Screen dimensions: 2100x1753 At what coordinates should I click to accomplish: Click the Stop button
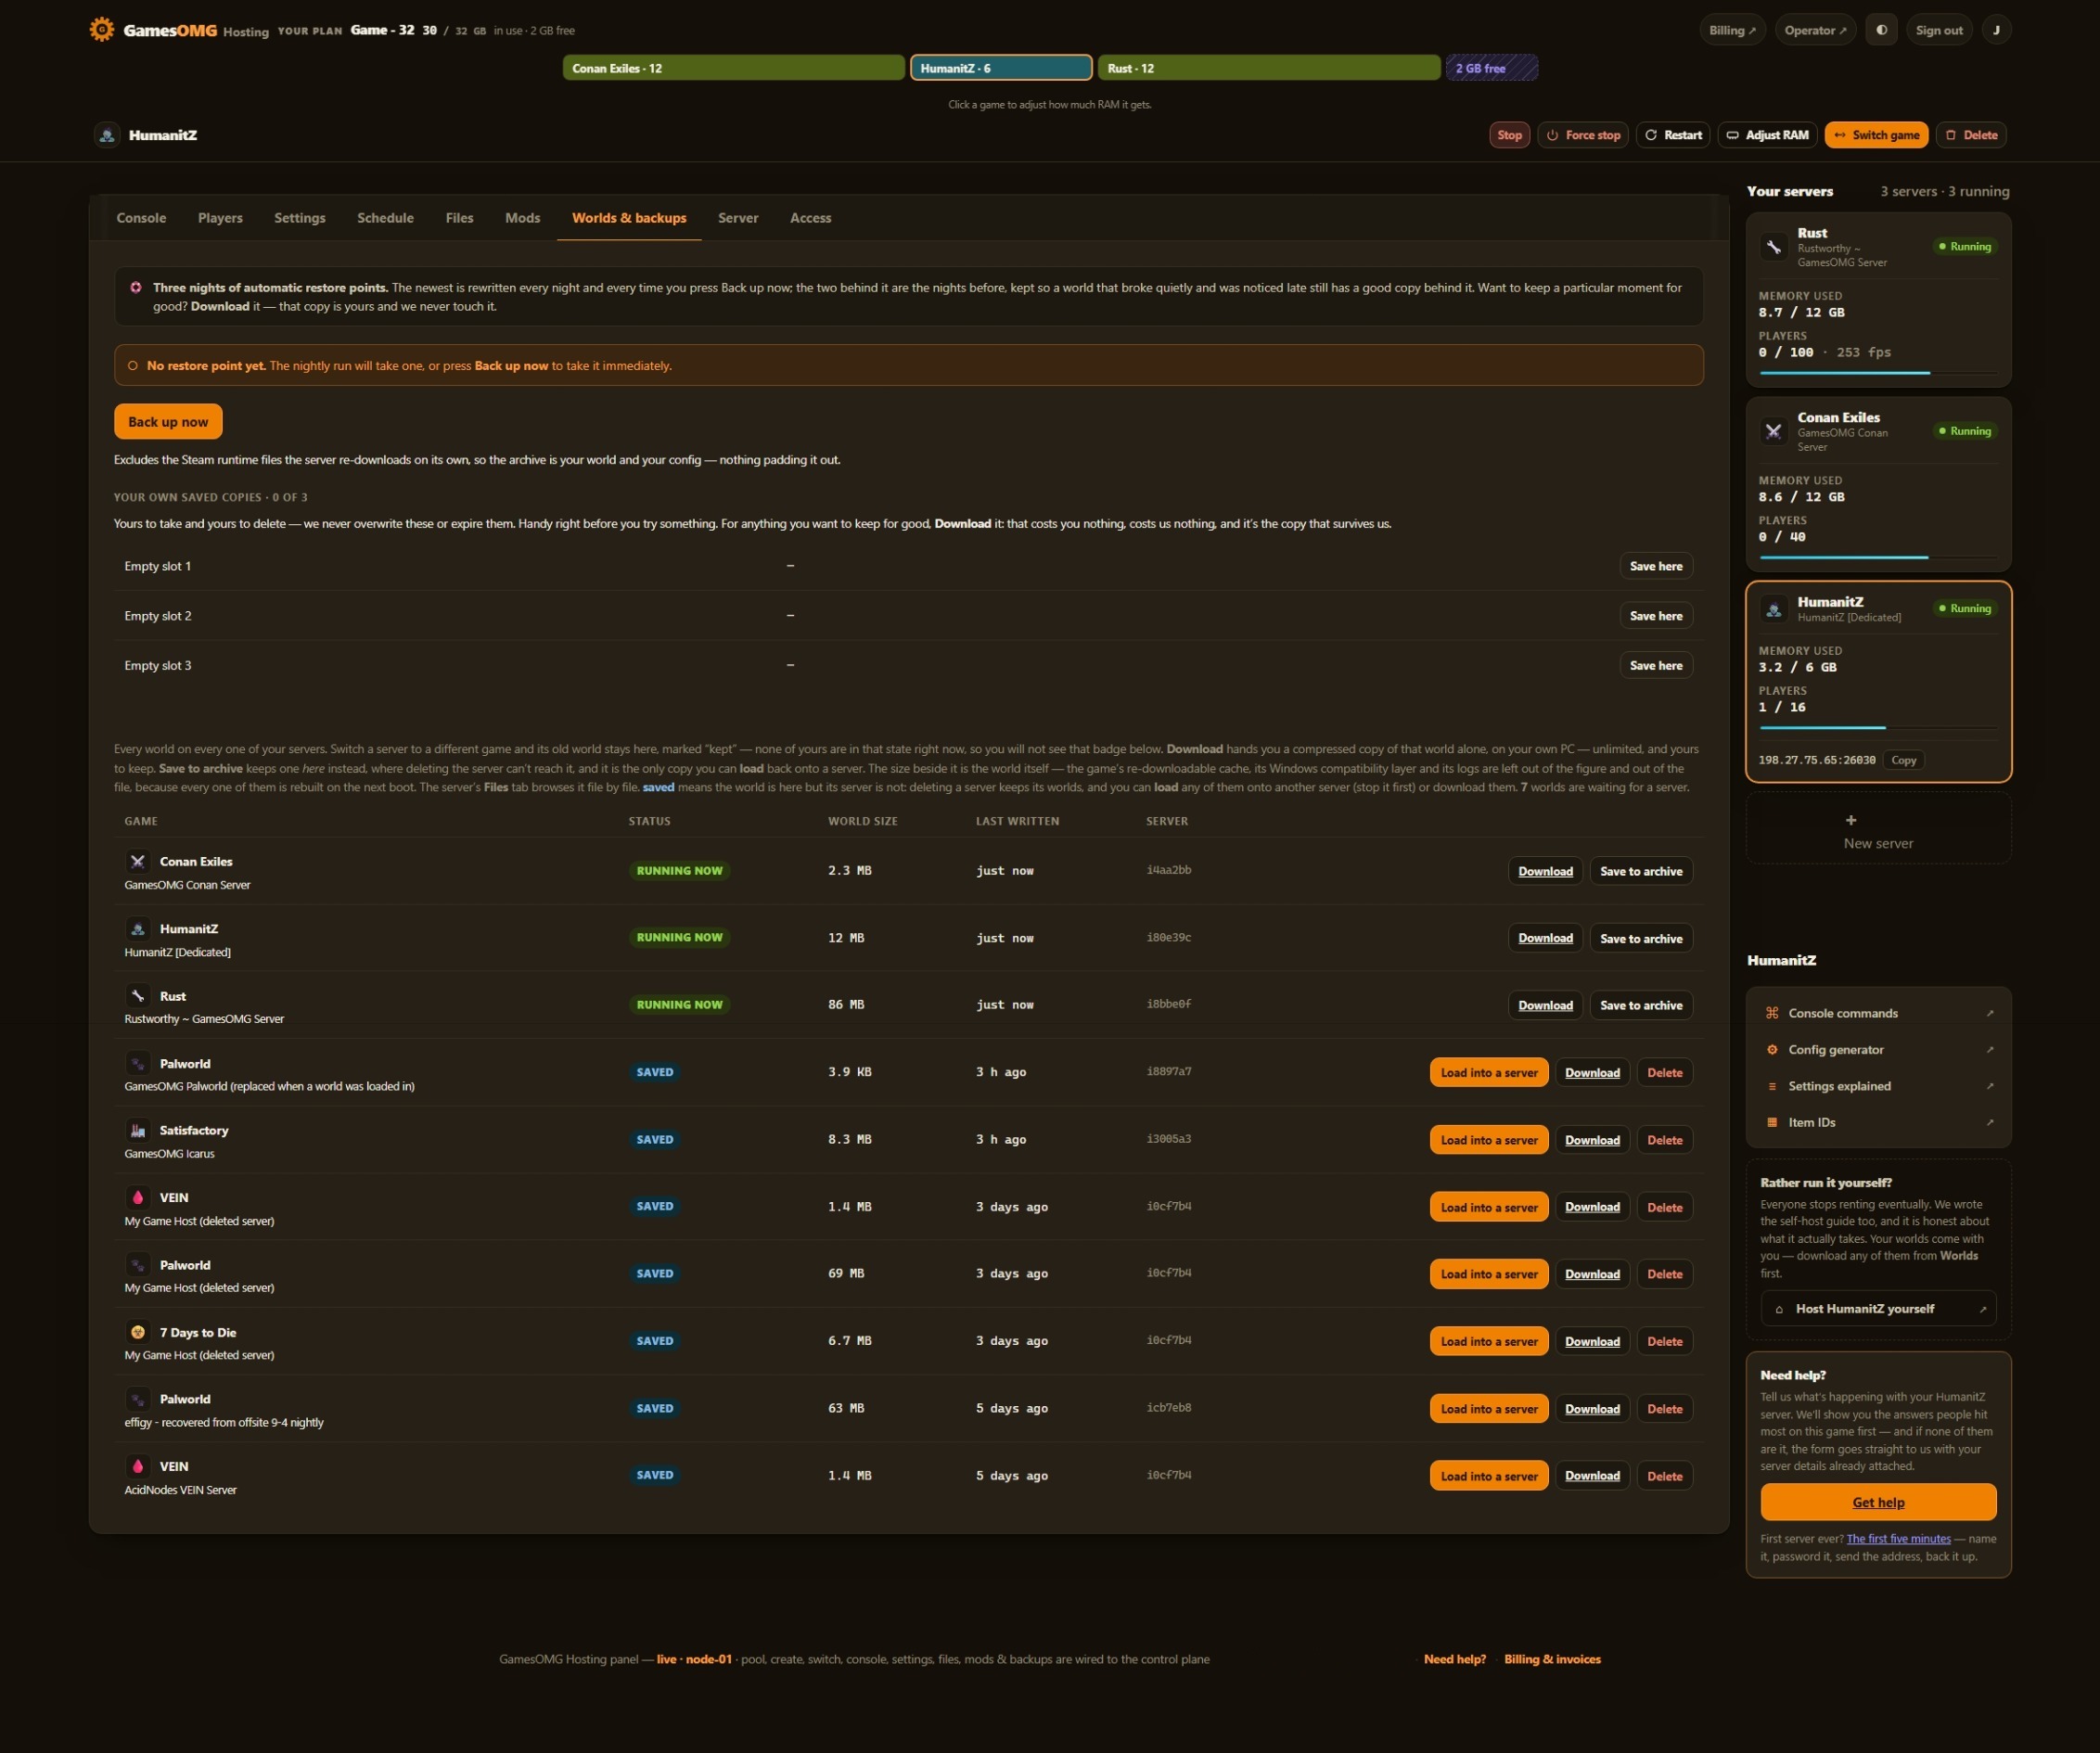(x=1509, y=135)
